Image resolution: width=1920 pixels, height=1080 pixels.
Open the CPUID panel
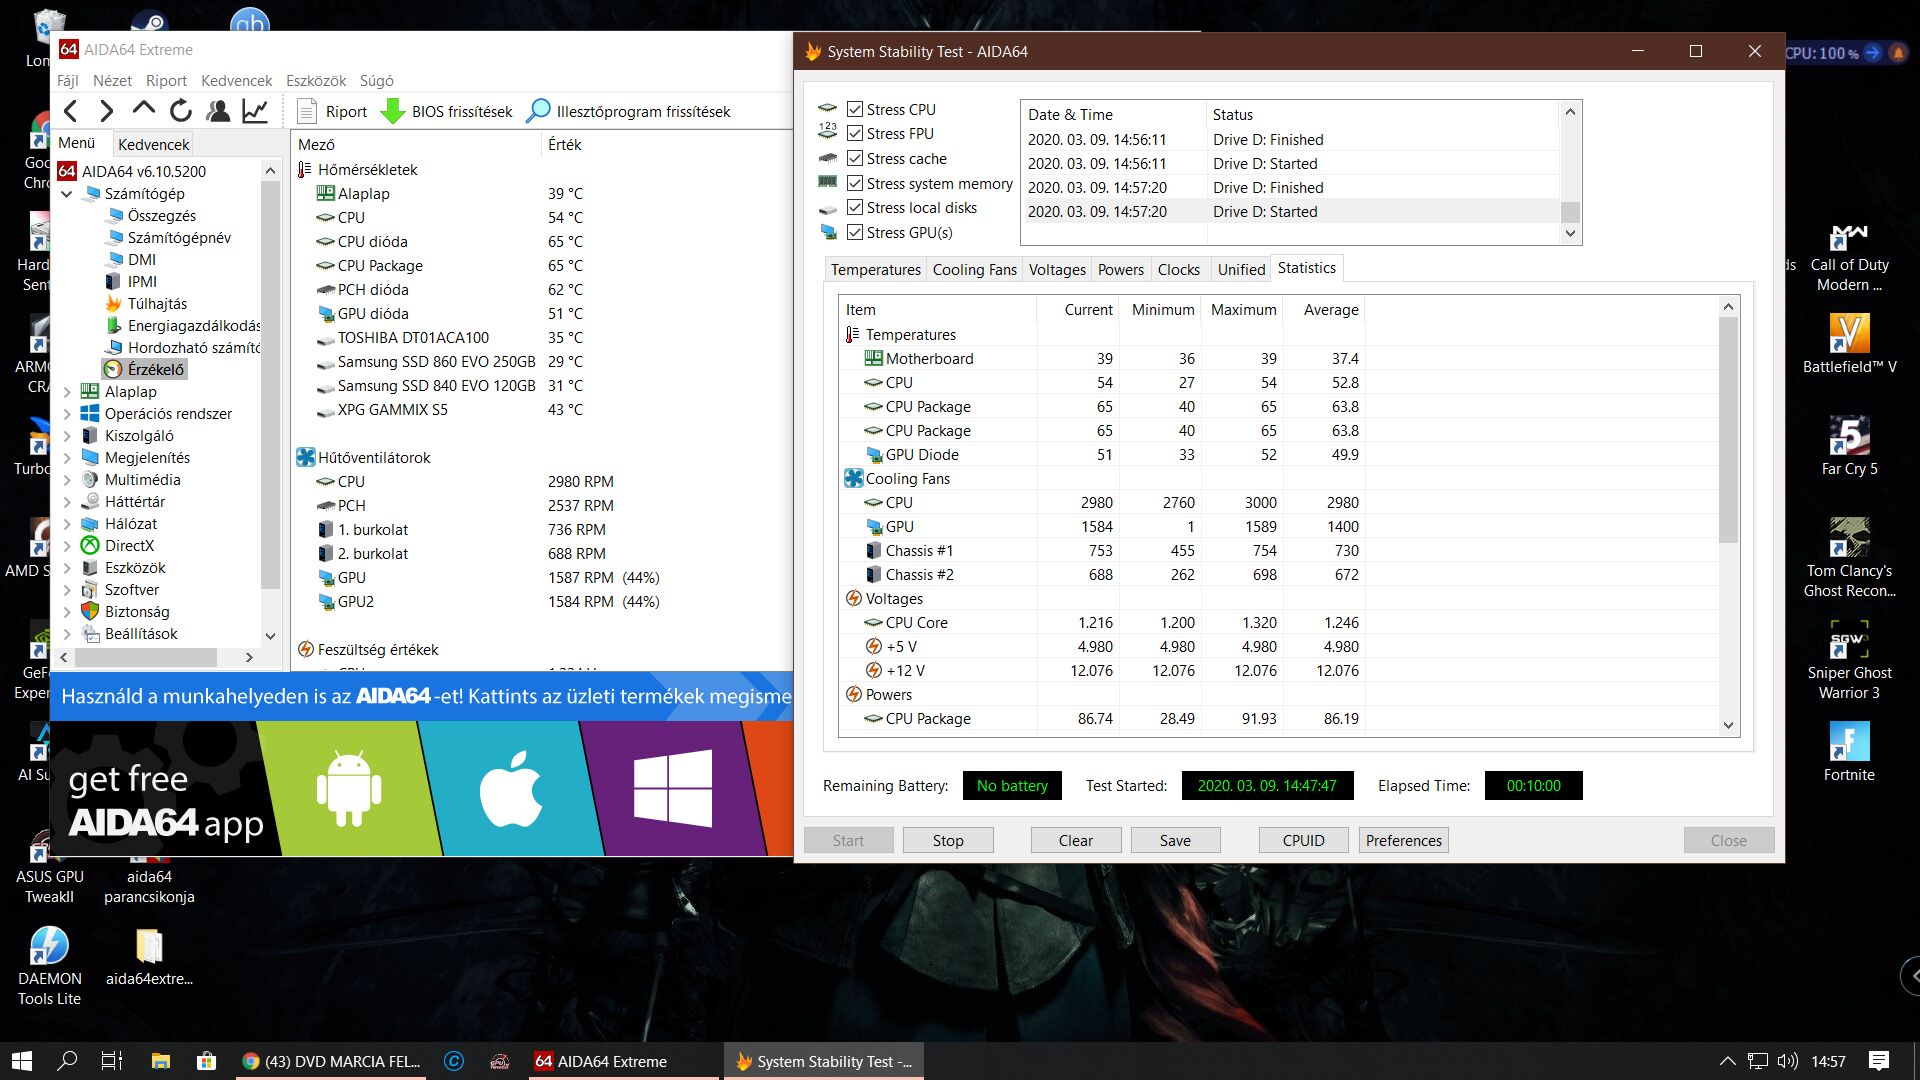click(x=1303, y=840)
